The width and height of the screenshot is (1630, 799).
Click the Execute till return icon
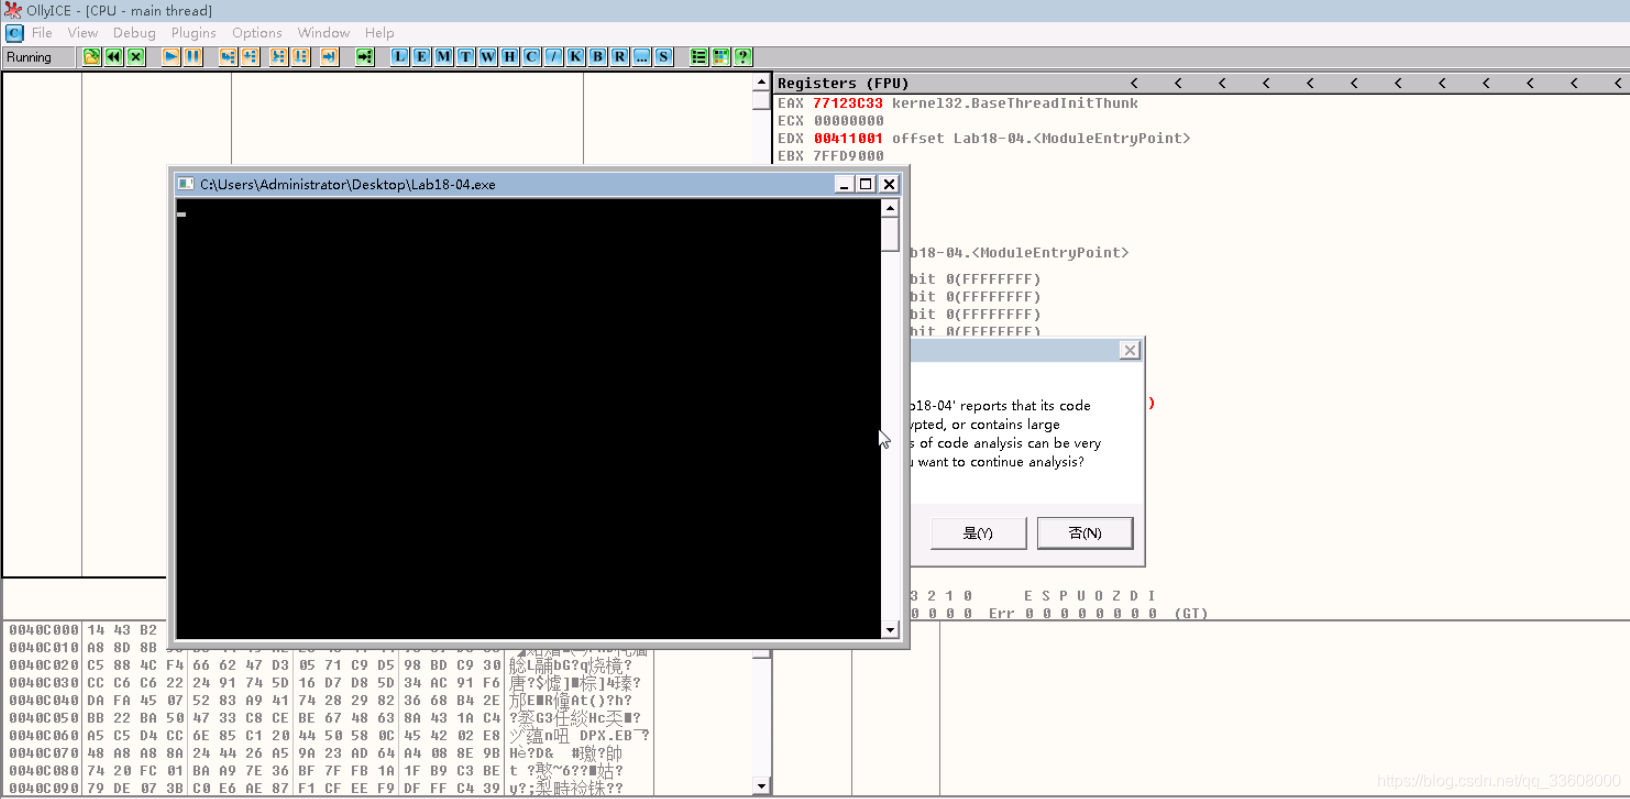(x=329, y=57)
